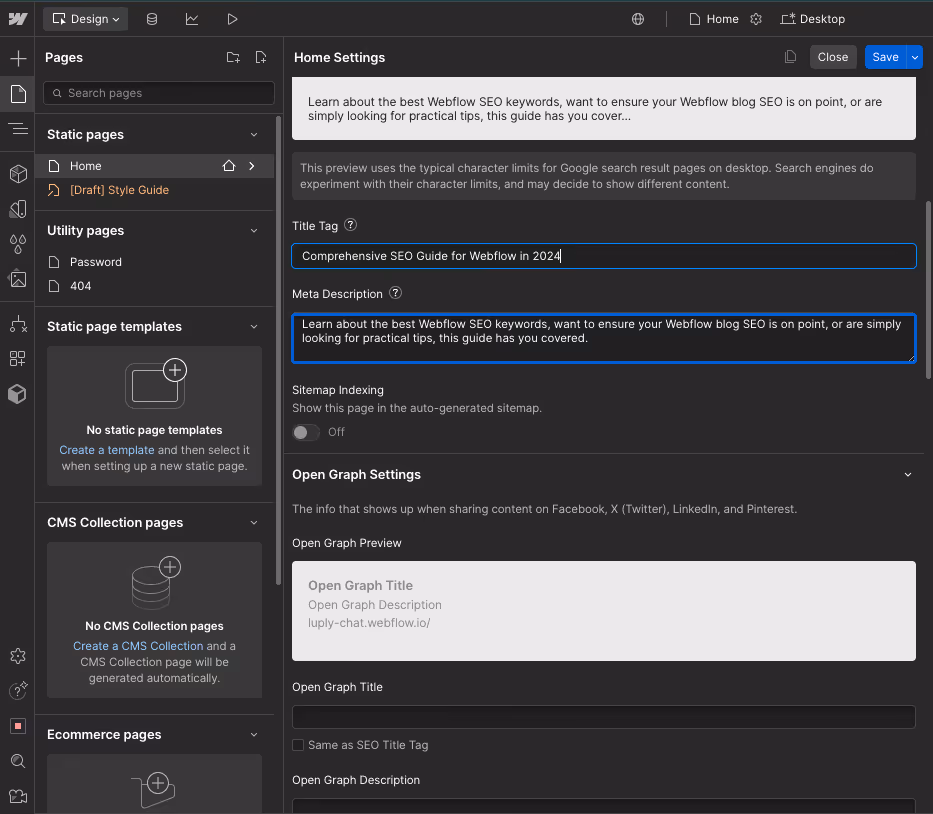Open Home page settings arrow
This screenshot has width=933, height=814.
(x=252, y=166)
